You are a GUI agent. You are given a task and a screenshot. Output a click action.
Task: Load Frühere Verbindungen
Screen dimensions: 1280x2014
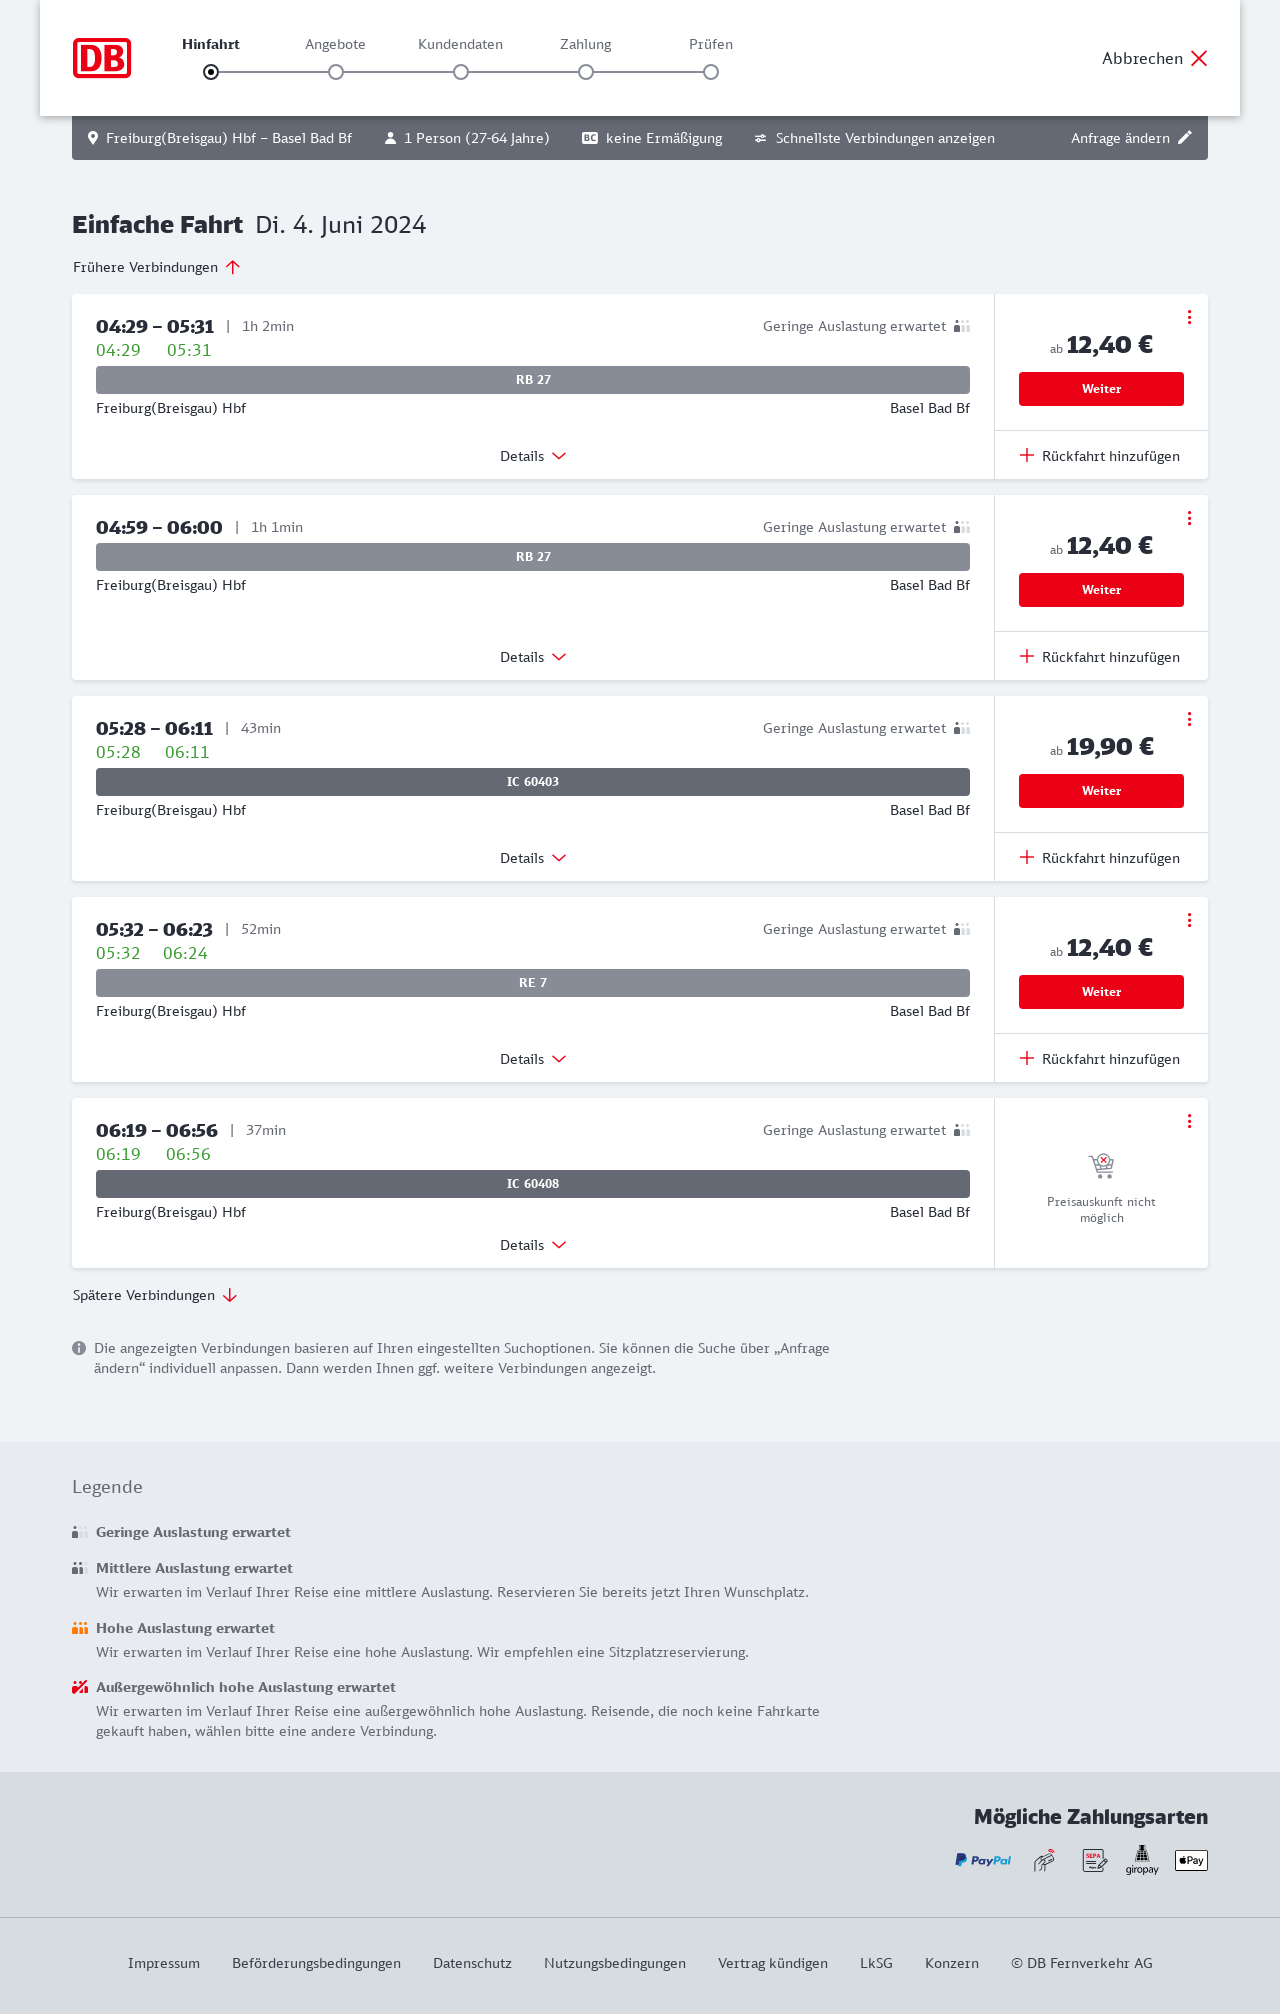pyautogui.click(x=157, y=267)
